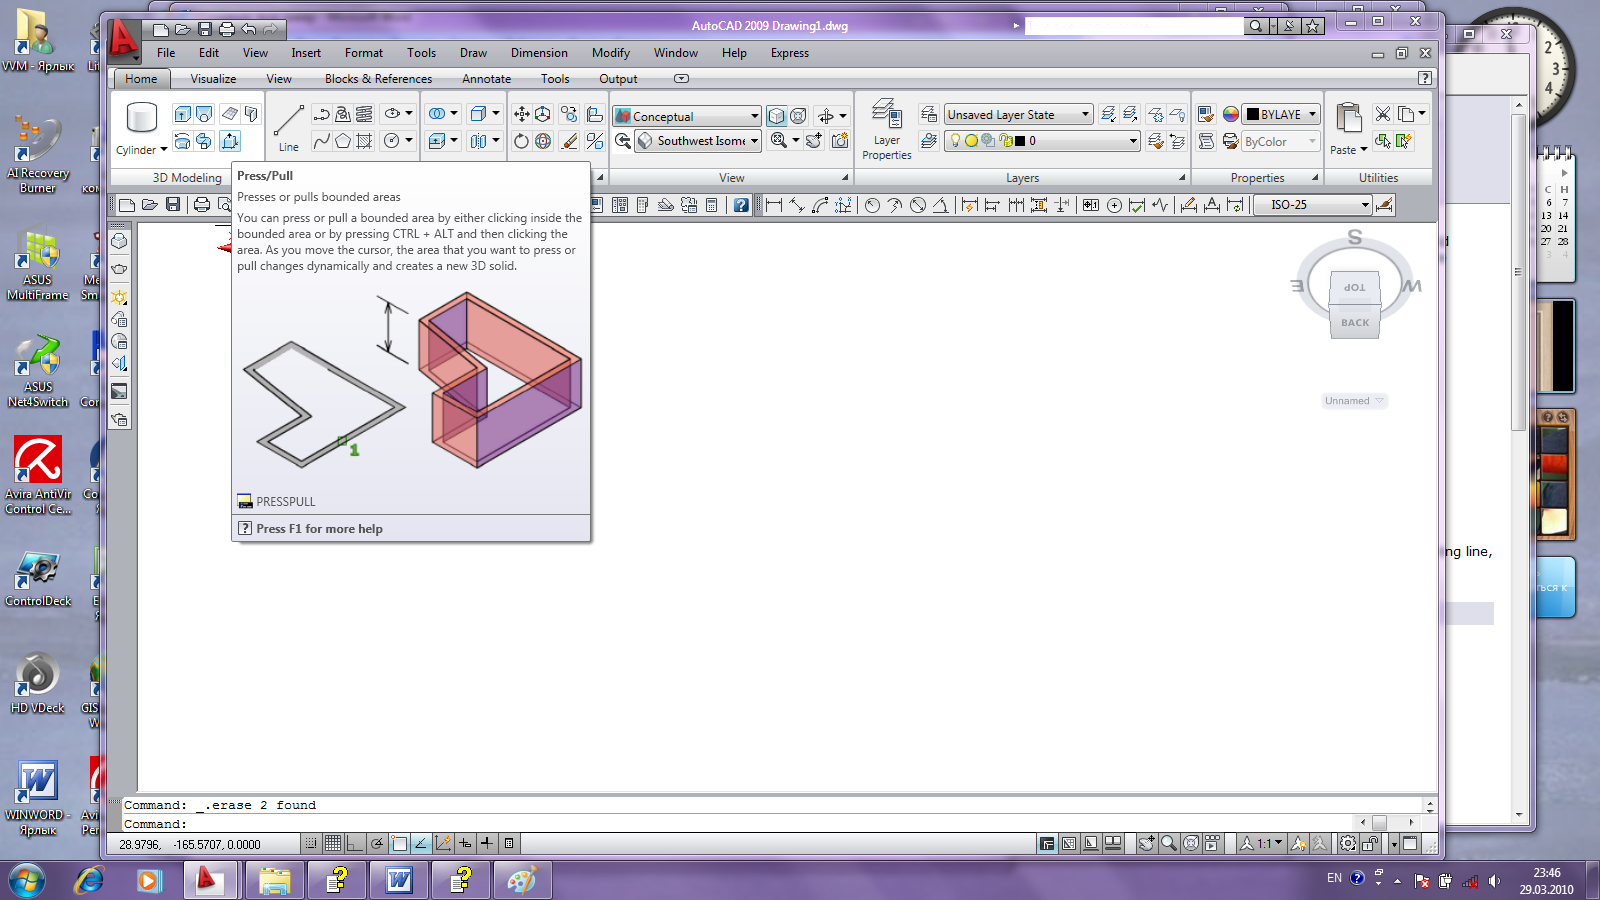
Task: Select the Scale percent tool icon
Action: (594, 141)
